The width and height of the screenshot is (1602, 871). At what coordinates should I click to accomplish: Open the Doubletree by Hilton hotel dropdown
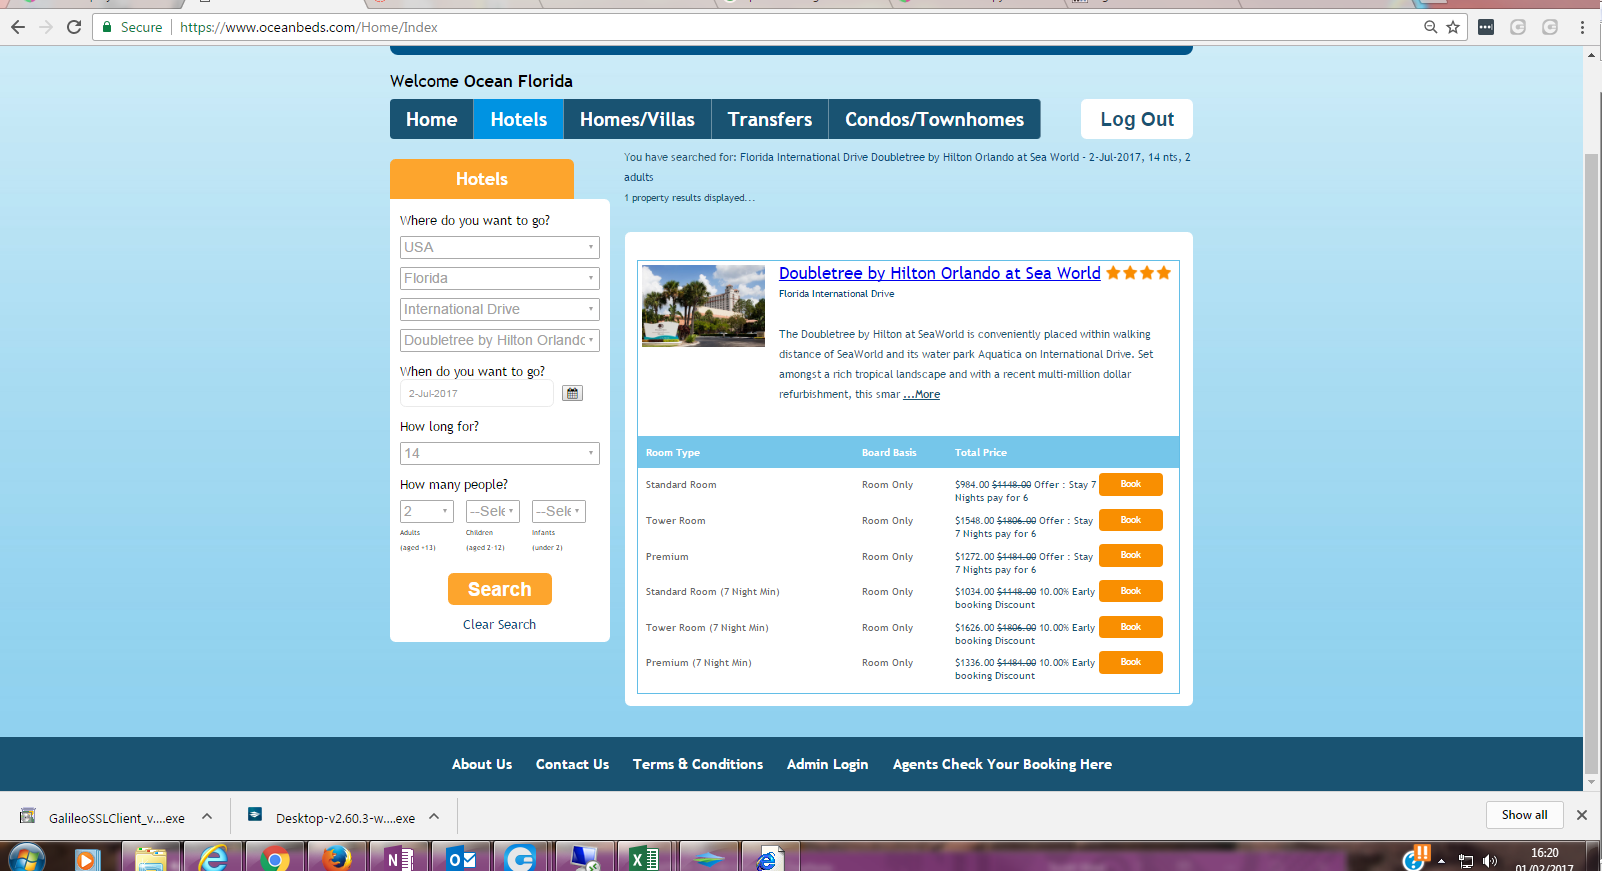click(x=500, y=340)
